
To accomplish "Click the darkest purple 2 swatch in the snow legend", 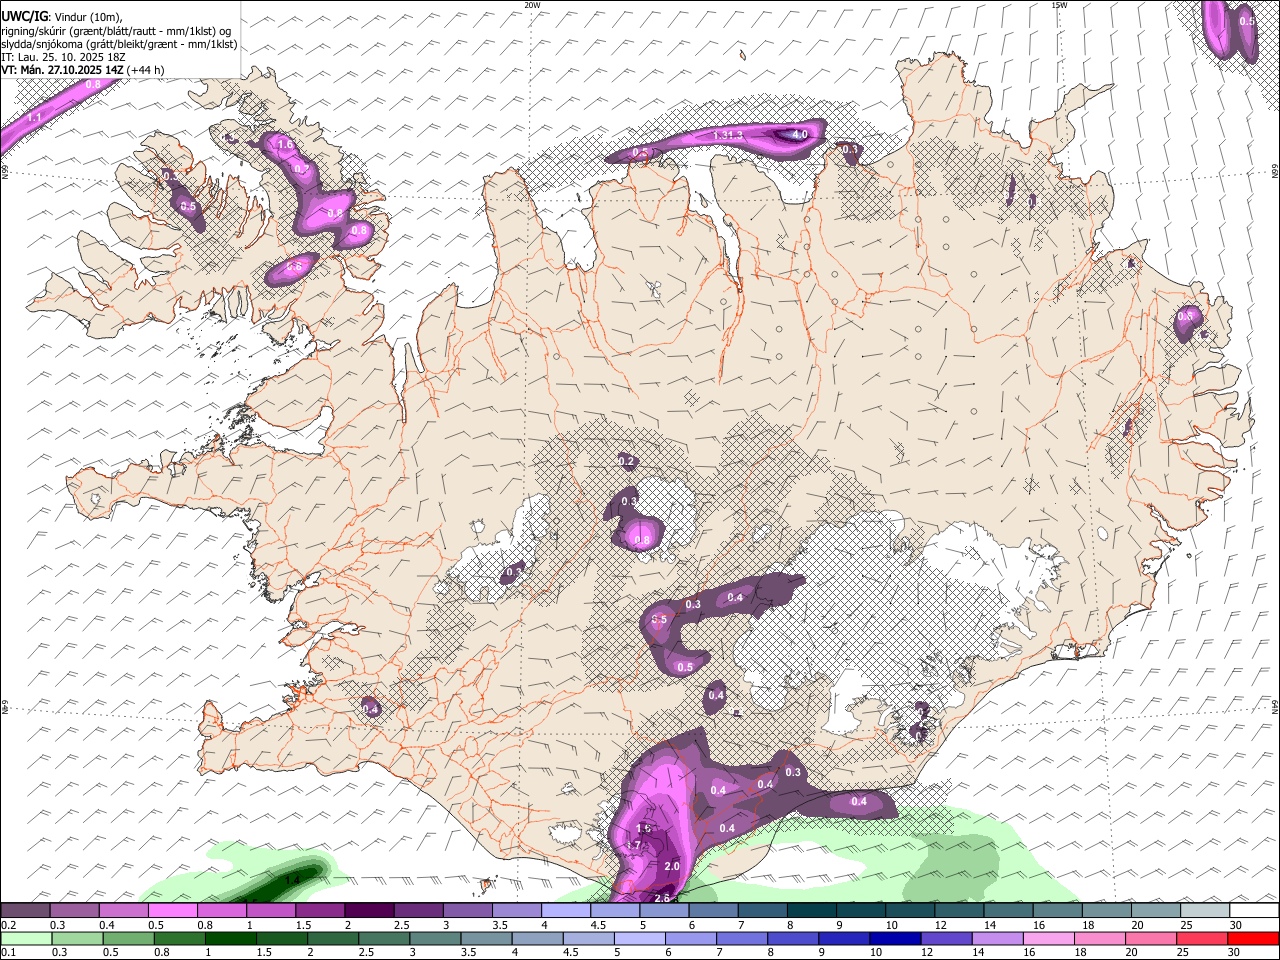I will tap(368, 911).
